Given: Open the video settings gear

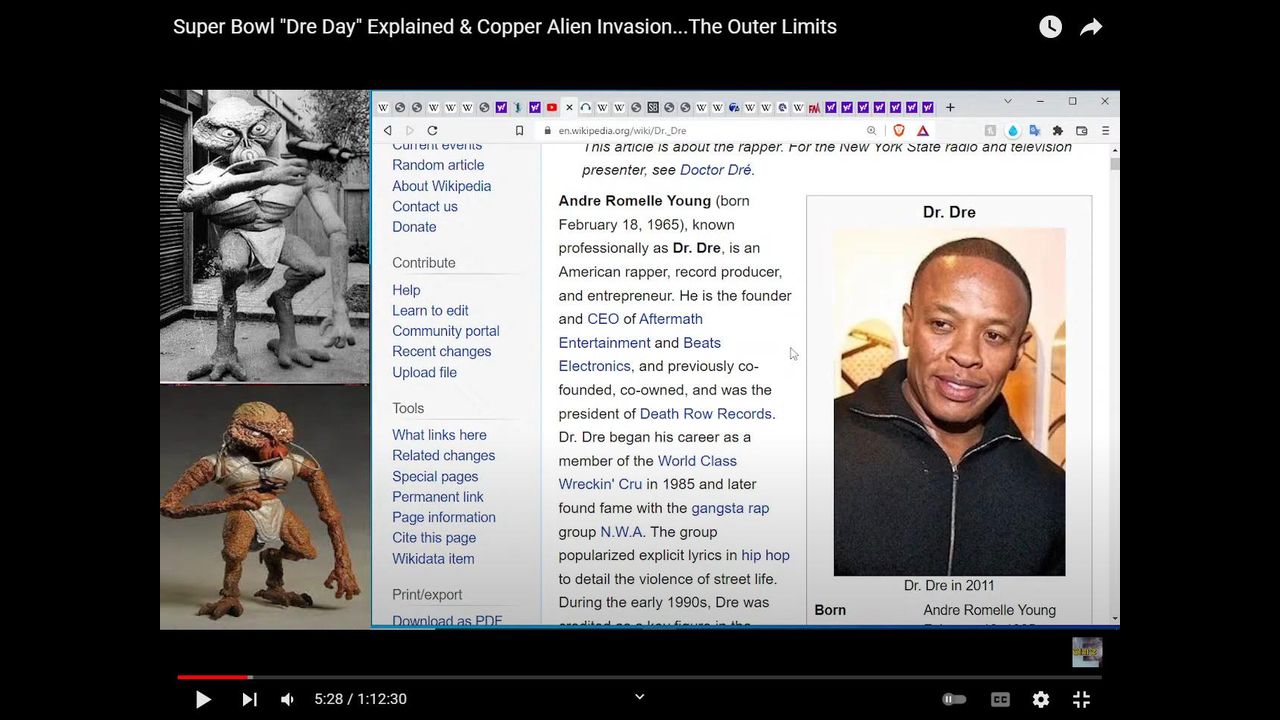Looking at the screenshot, I should coord(1041,699).
